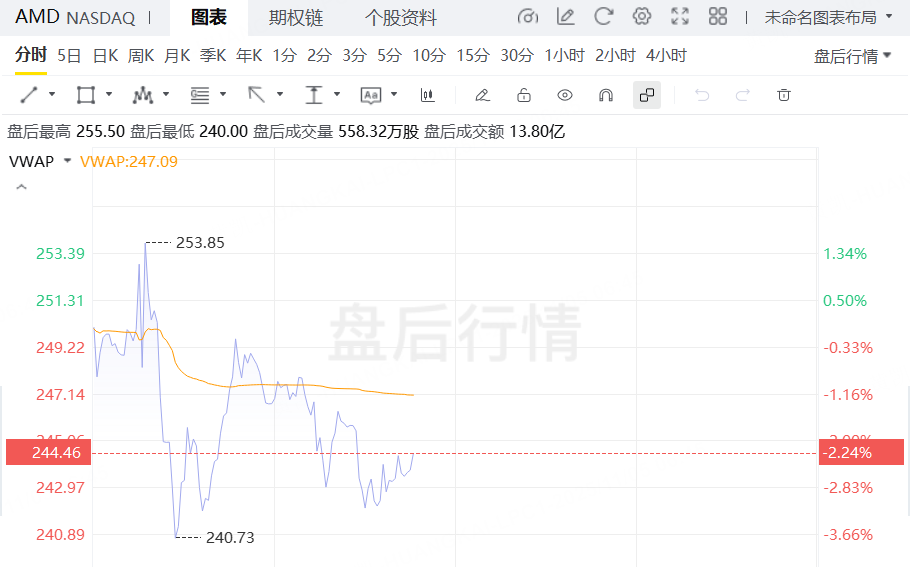Select the 15分 interval
910x567 pixels.
click(x=473, y=56)
